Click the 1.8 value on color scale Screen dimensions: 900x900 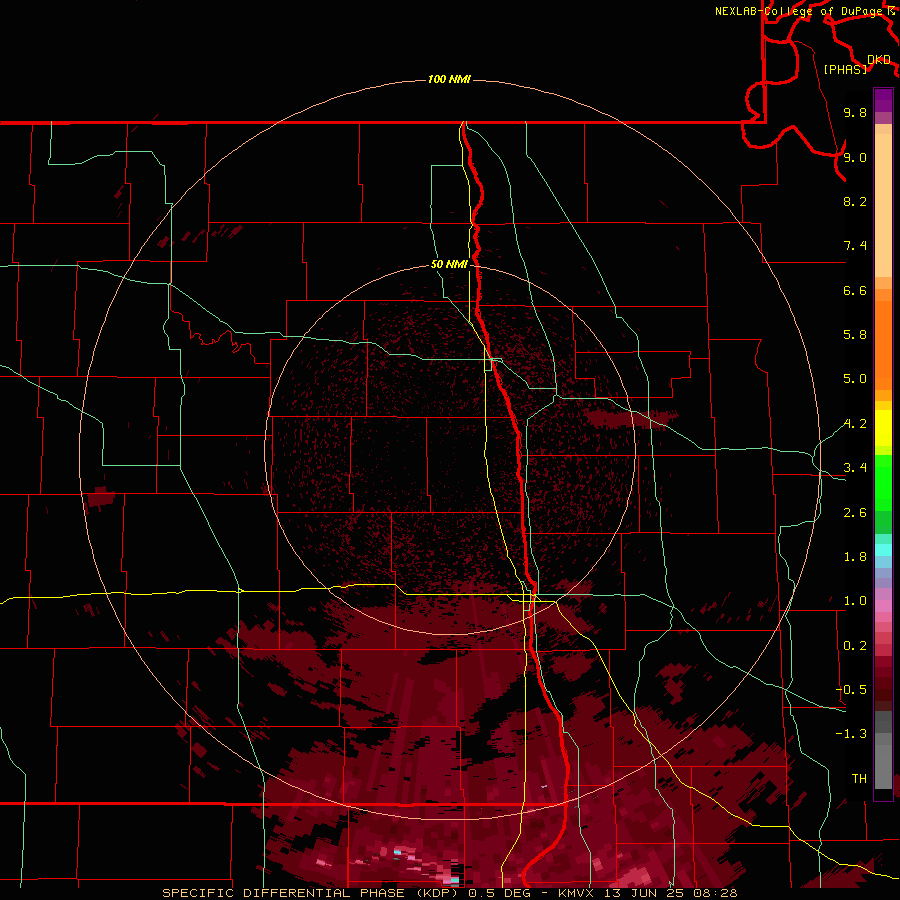(855, 557)
